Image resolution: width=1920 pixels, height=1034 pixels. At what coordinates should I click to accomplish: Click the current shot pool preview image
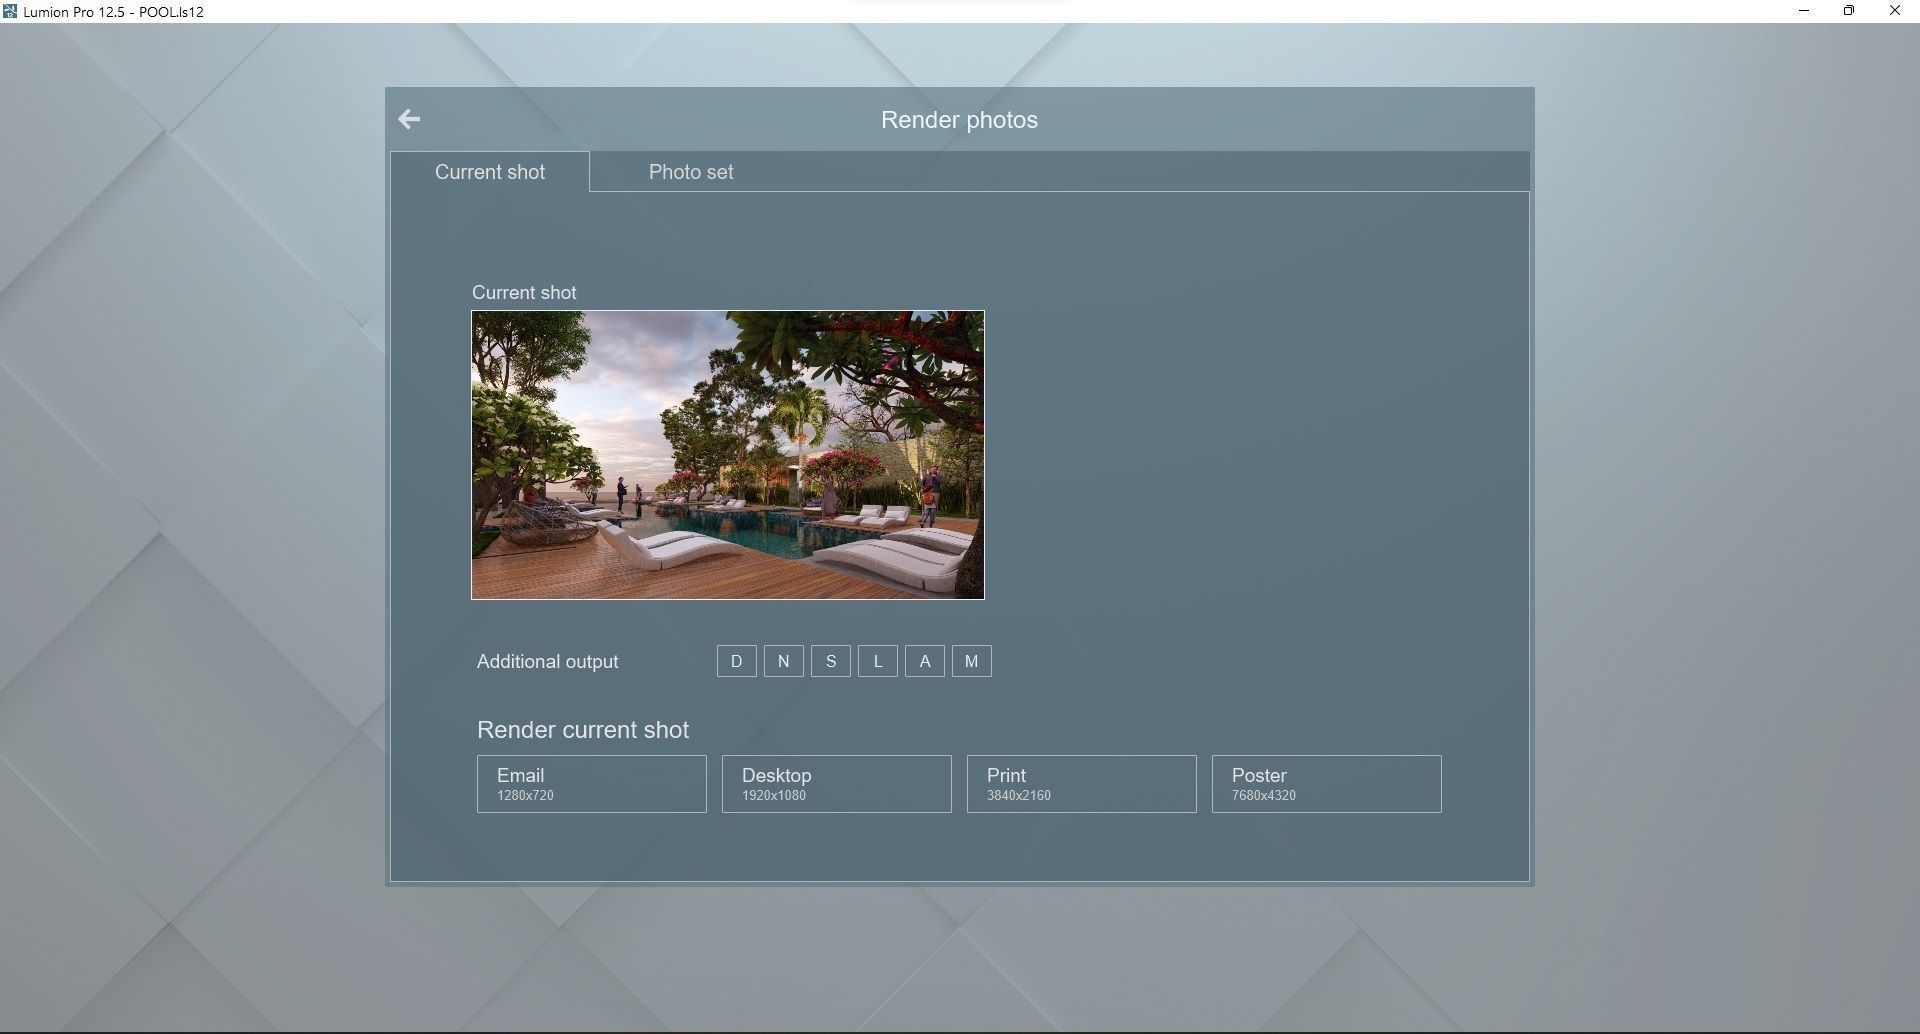pyautogui.click(x=728, y=455)
